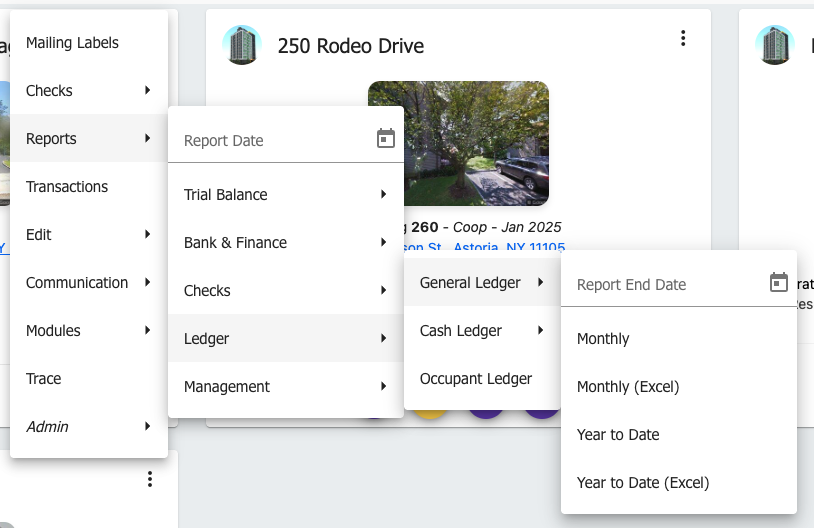Open the General Ledger submenu

pyautogui.click(x=482, y=282)
